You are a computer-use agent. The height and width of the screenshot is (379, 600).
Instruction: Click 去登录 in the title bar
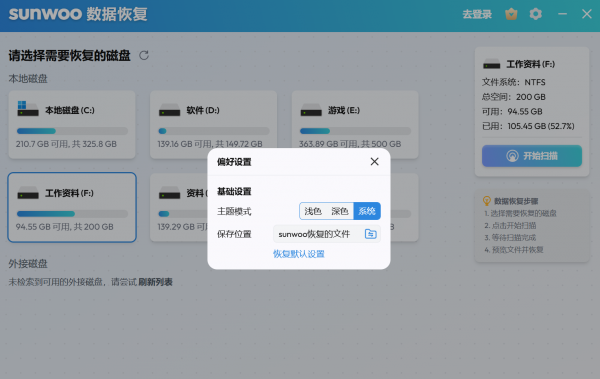coord(477,15)
